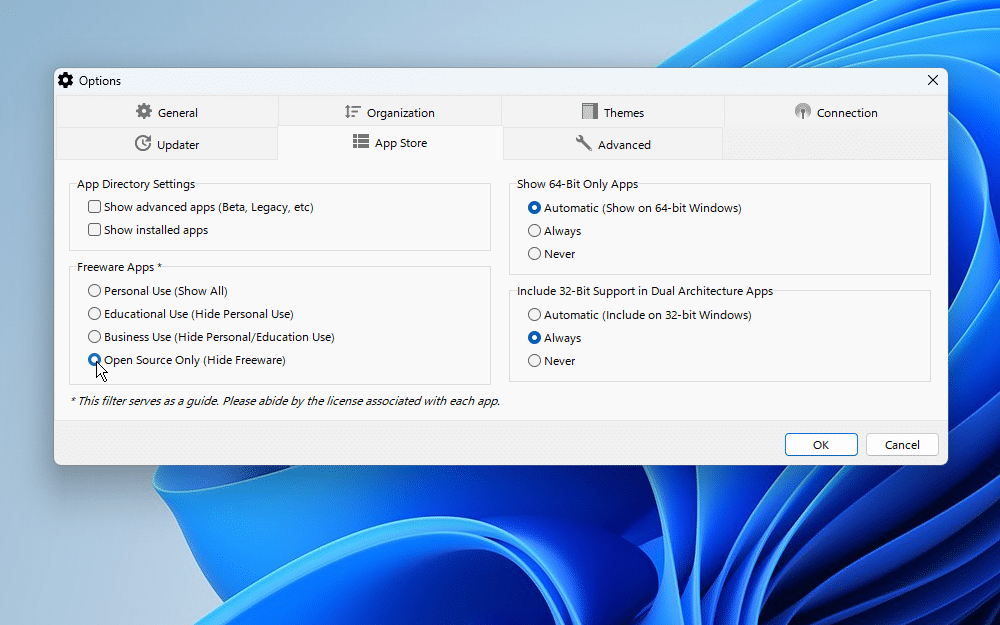This screenshot has width=1000, height=625.
Task: Select Educational Use (Hide Personal Use)
Action: pos(94,313)
